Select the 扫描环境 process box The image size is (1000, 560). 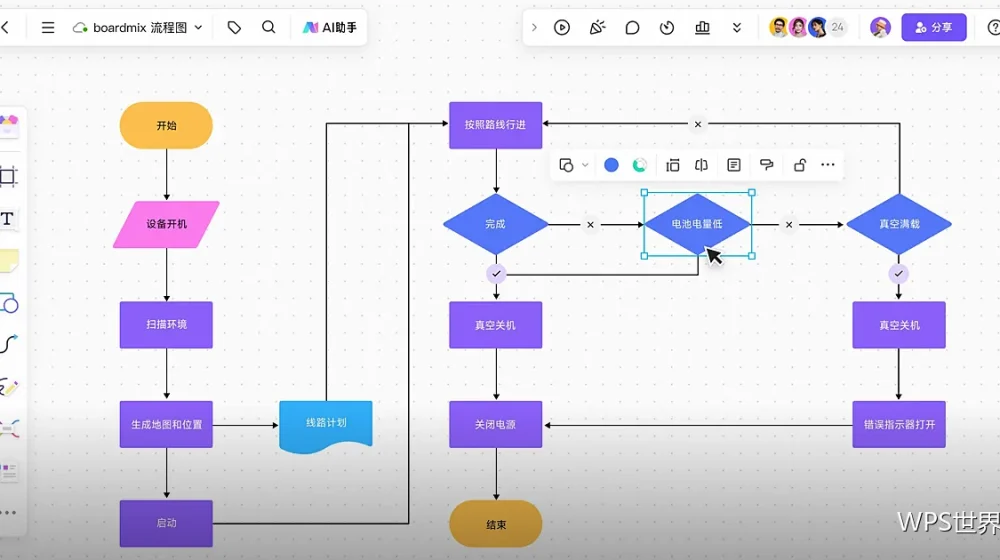click(x=166, y=325)
